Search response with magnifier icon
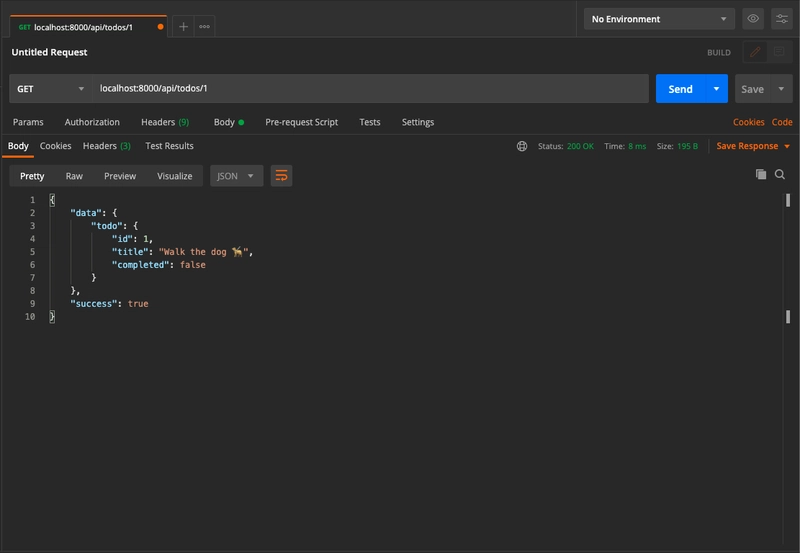The image size is (800, 553). click(x=780, y=174)
